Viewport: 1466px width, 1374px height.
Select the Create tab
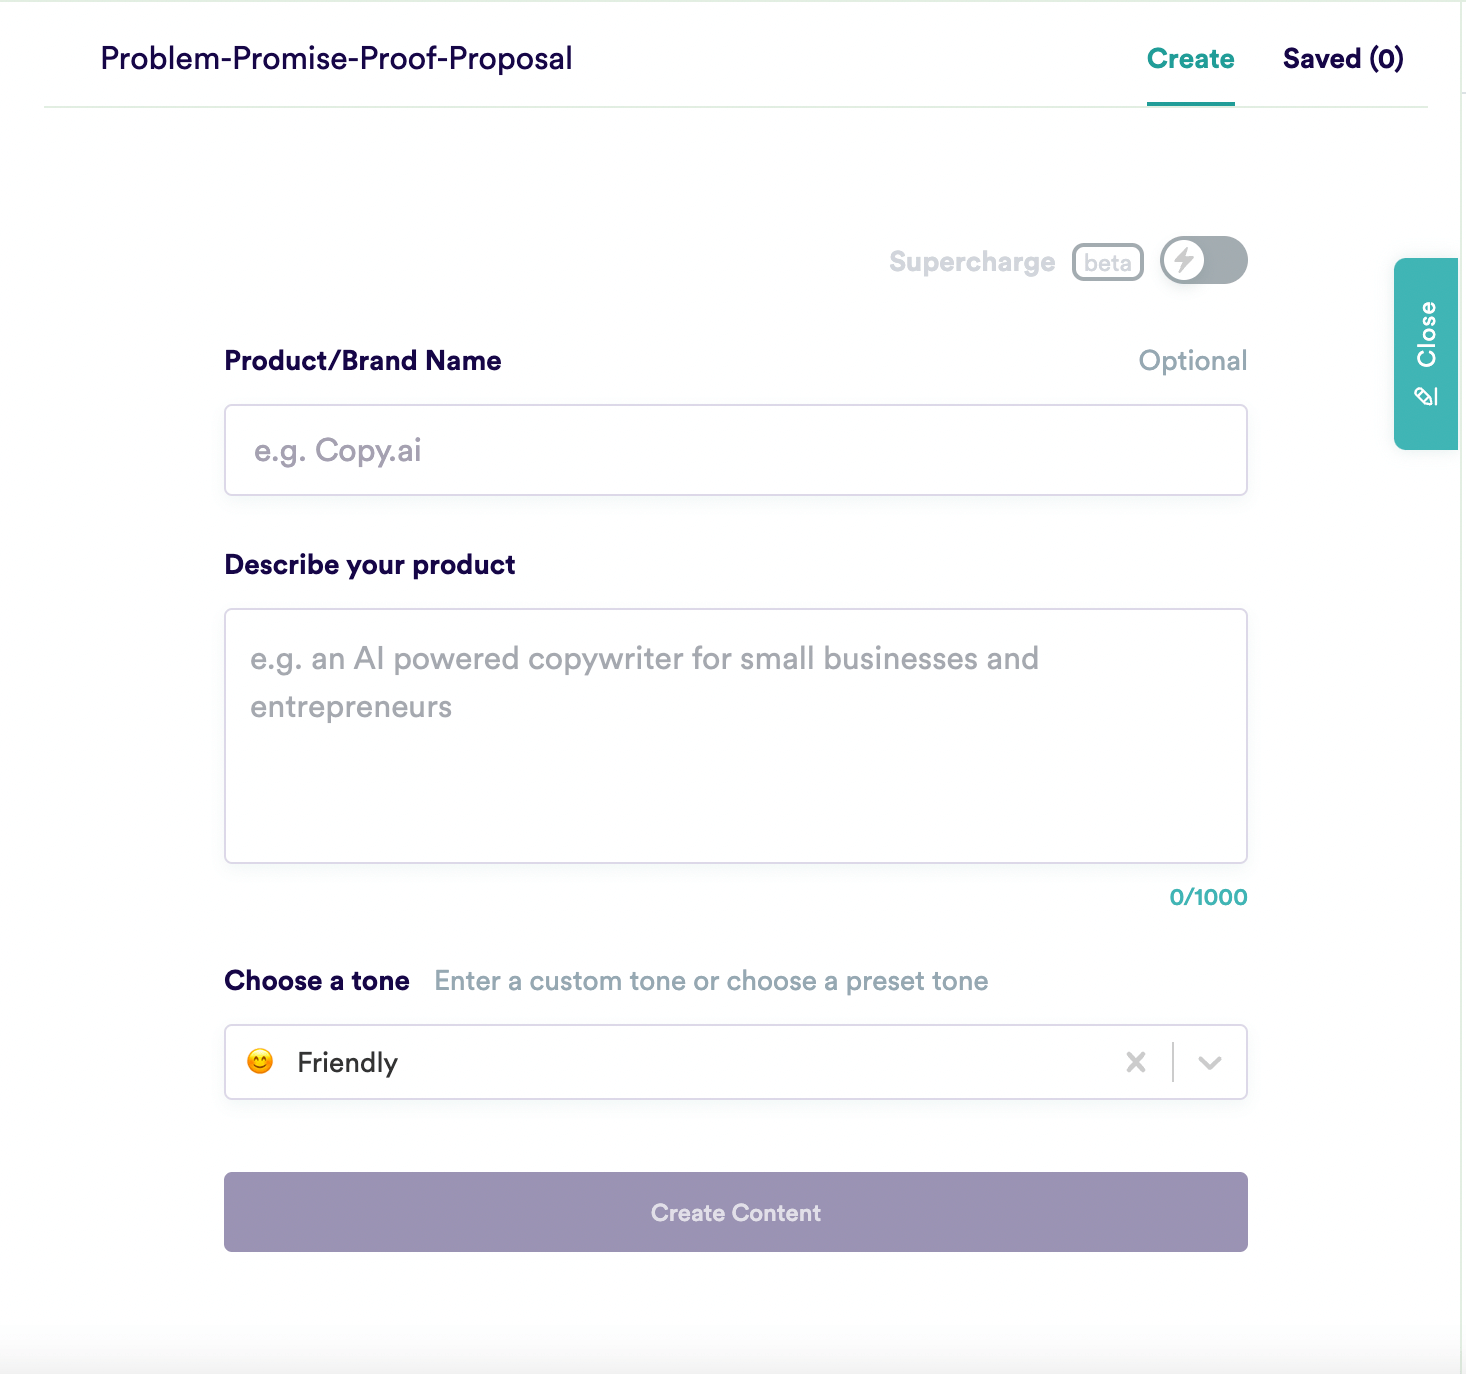pyautogui.click(x=1190, y=58)
